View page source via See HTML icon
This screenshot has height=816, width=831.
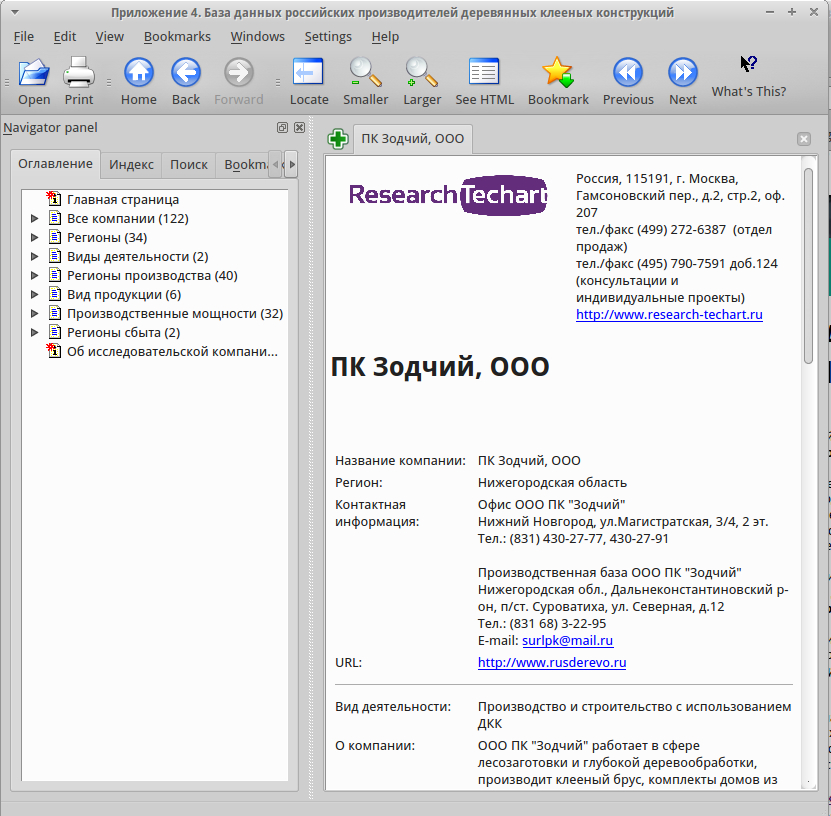(484, 73)
